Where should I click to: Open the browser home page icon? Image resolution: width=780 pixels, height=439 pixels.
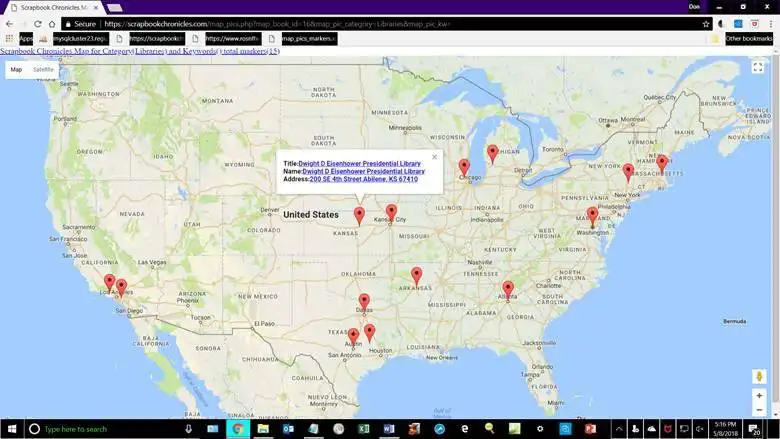(52, 24)
